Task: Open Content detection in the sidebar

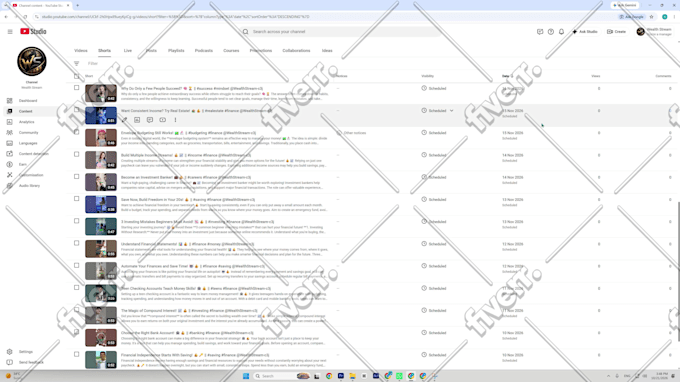Action: pos(33,154)
